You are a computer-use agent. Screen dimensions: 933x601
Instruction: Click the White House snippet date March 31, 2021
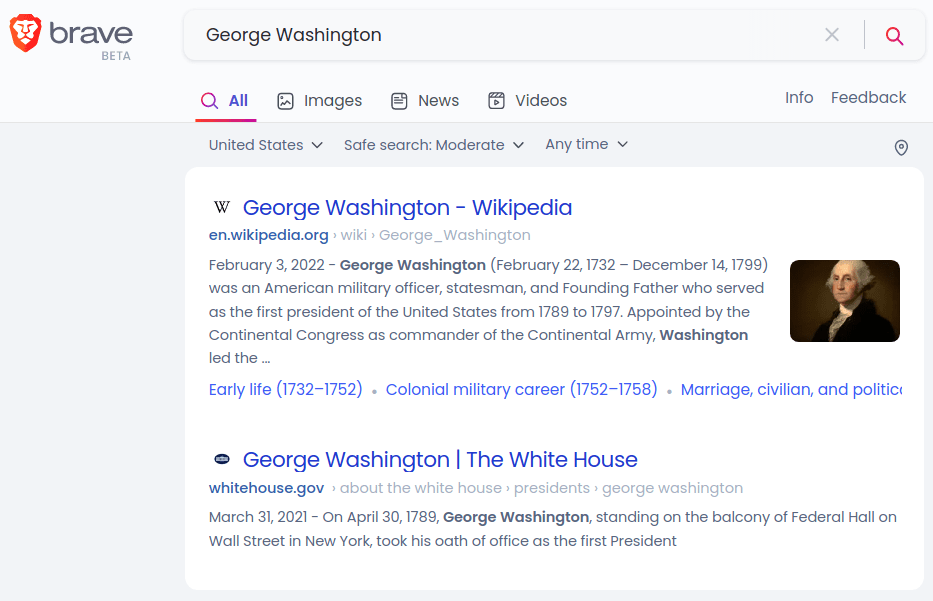[258, 517]
